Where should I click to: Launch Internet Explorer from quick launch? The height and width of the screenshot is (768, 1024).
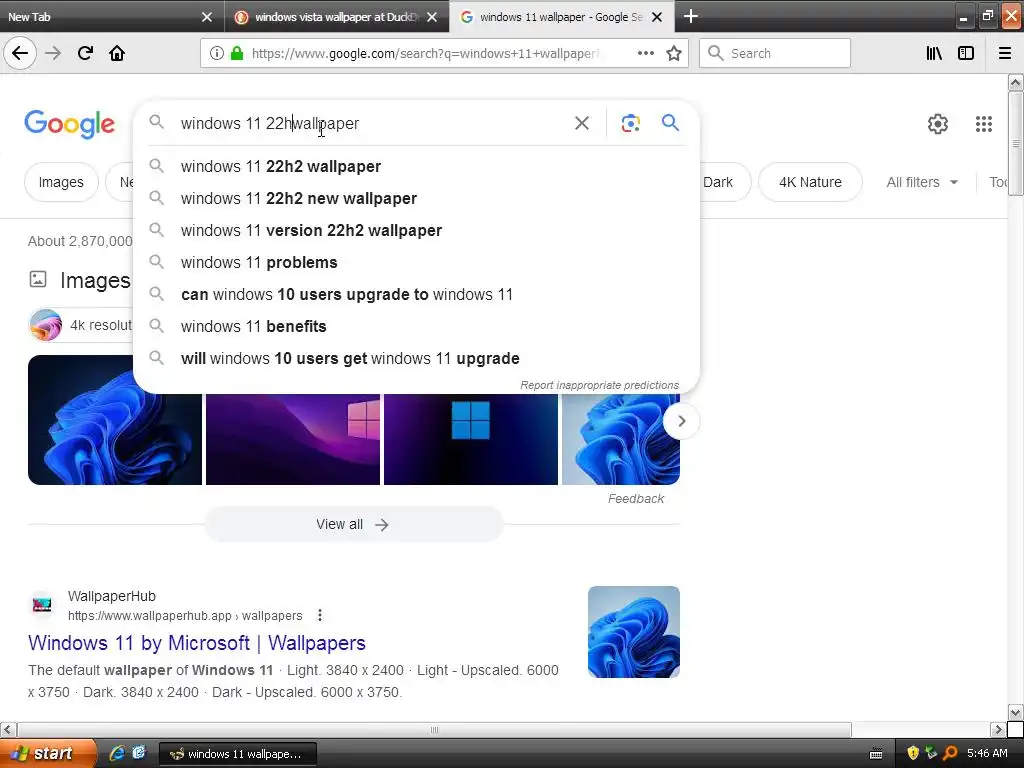[117, 753]
